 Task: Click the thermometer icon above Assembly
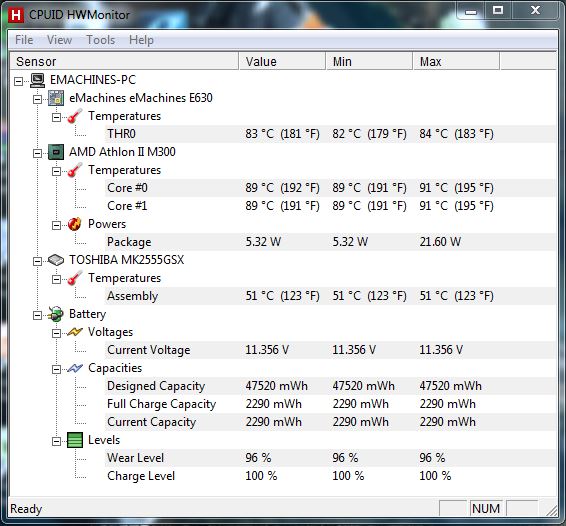(x=75, y=278)
